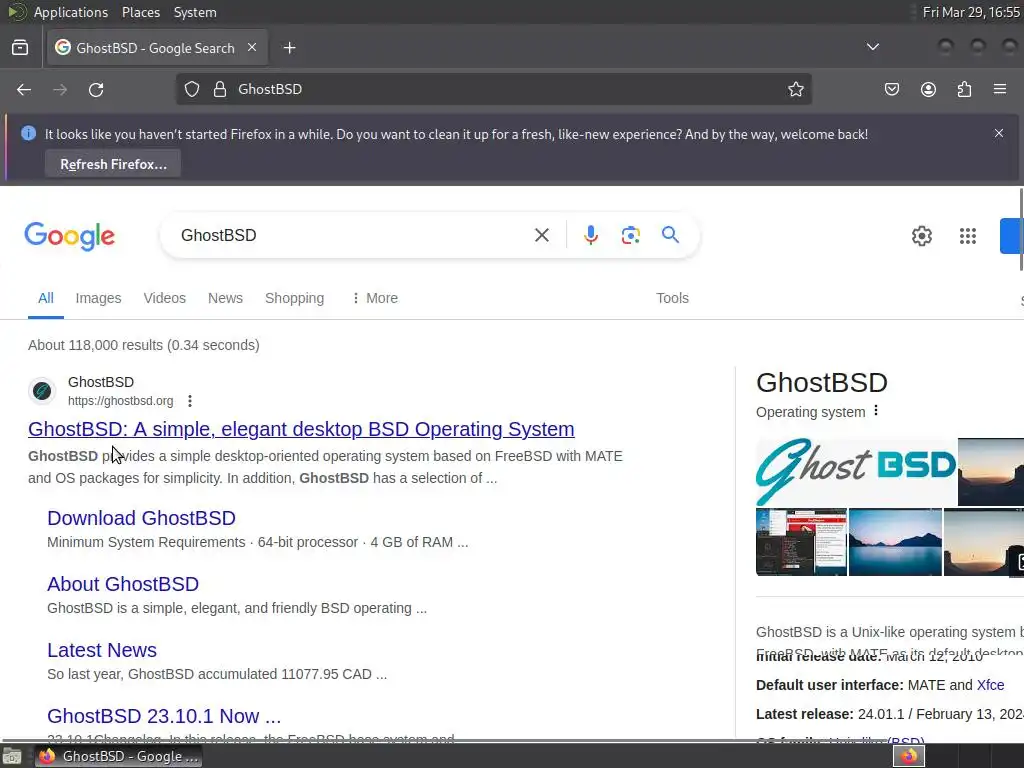Open knowledge panel options dots by Operating system

(x=876, y=411)
